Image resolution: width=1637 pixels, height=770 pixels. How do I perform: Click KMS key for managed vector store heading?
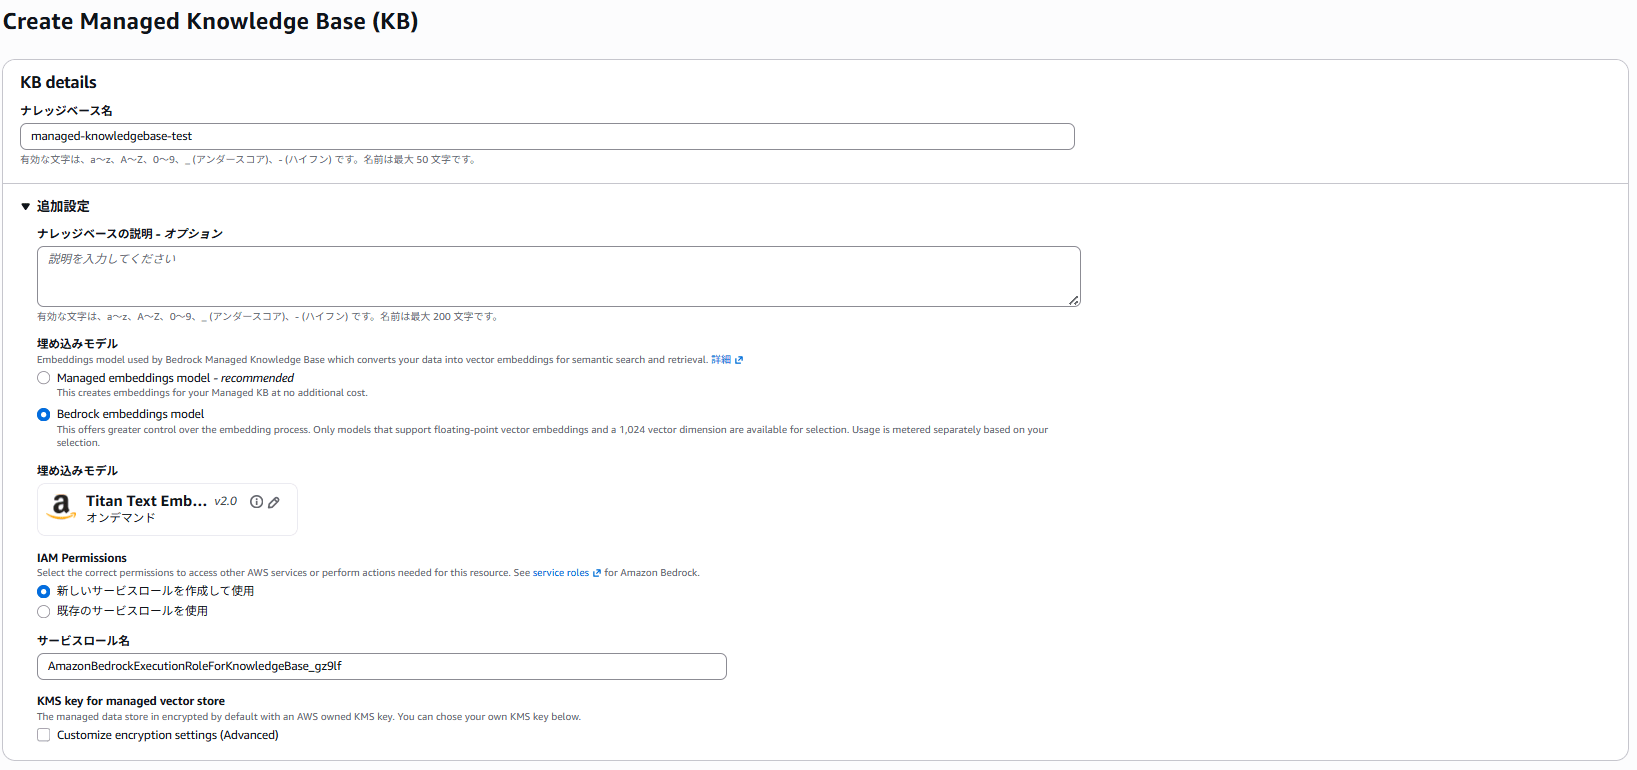tap(131, 701)
